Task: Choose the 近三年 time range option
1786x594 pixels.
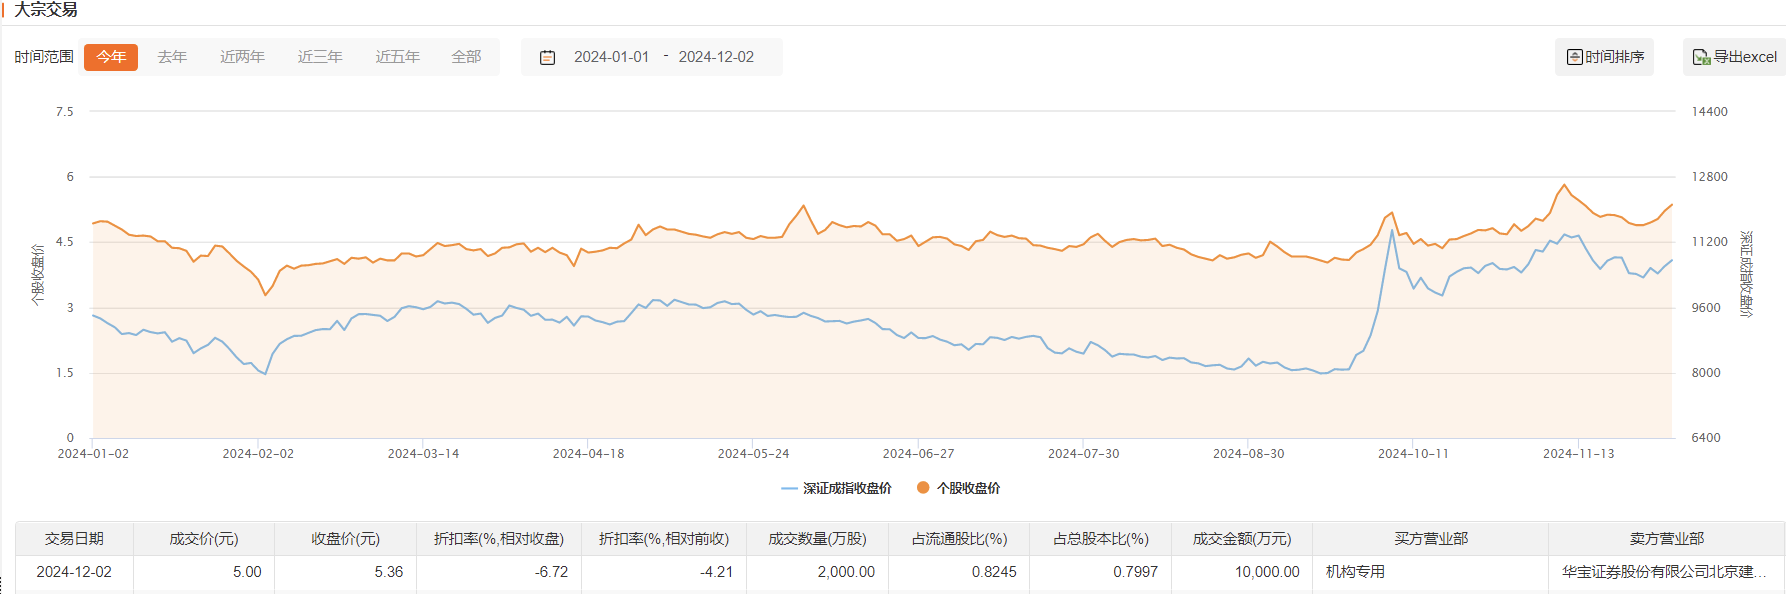Action: [320, 57]
